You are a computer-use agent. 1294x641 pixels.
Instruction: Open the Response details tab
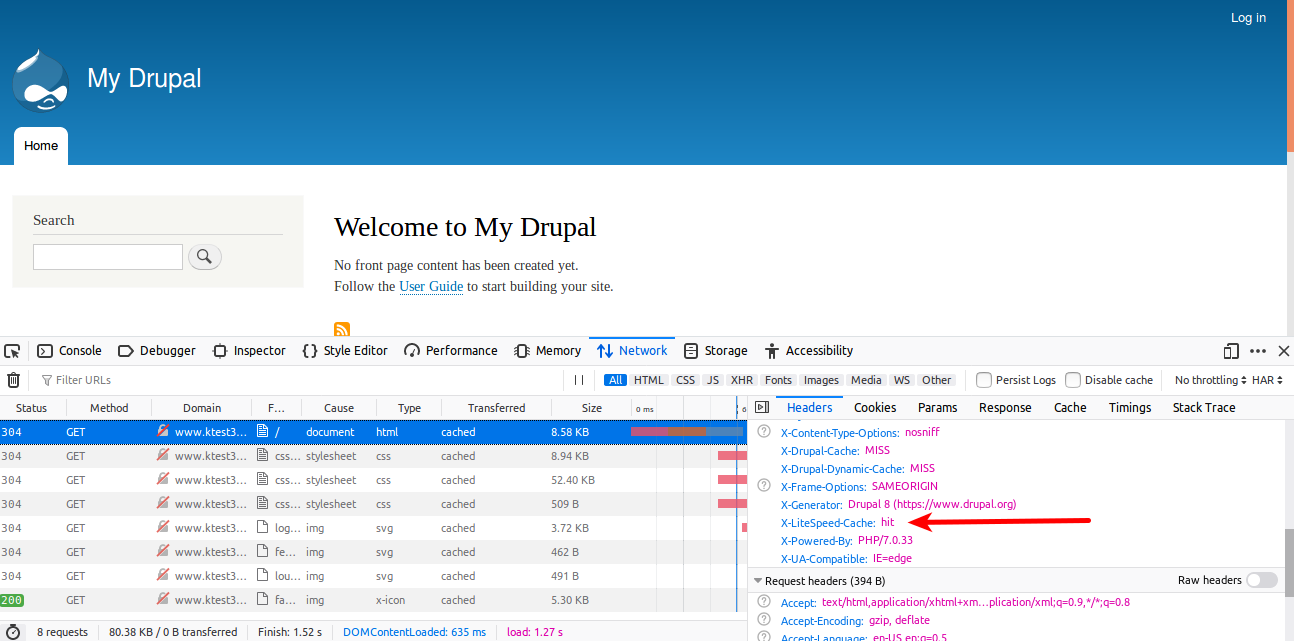(x=1005, y=407)
